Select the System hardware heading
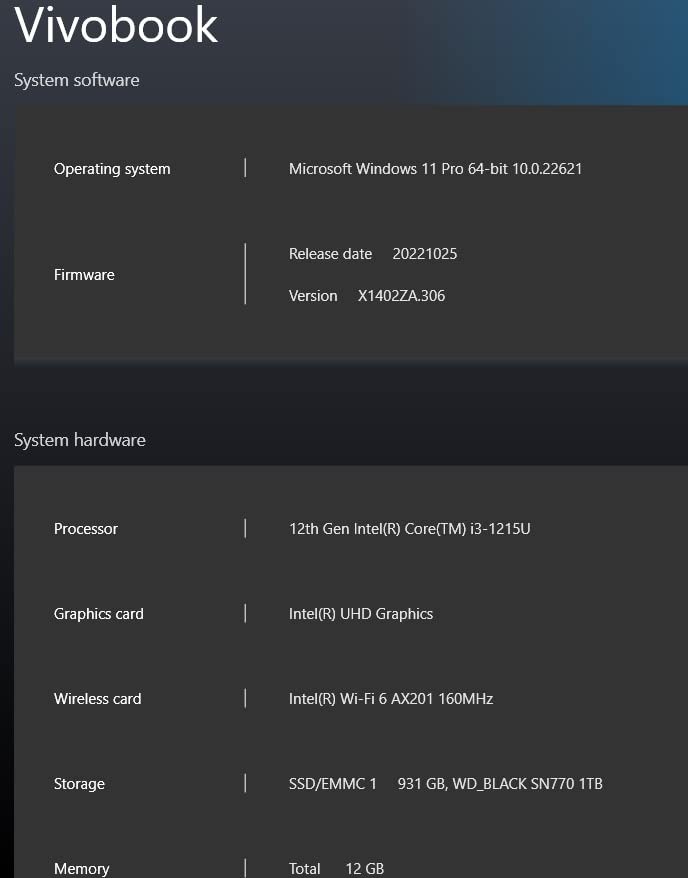Screen dimensions: 688x878 click(x=80, y=440)
